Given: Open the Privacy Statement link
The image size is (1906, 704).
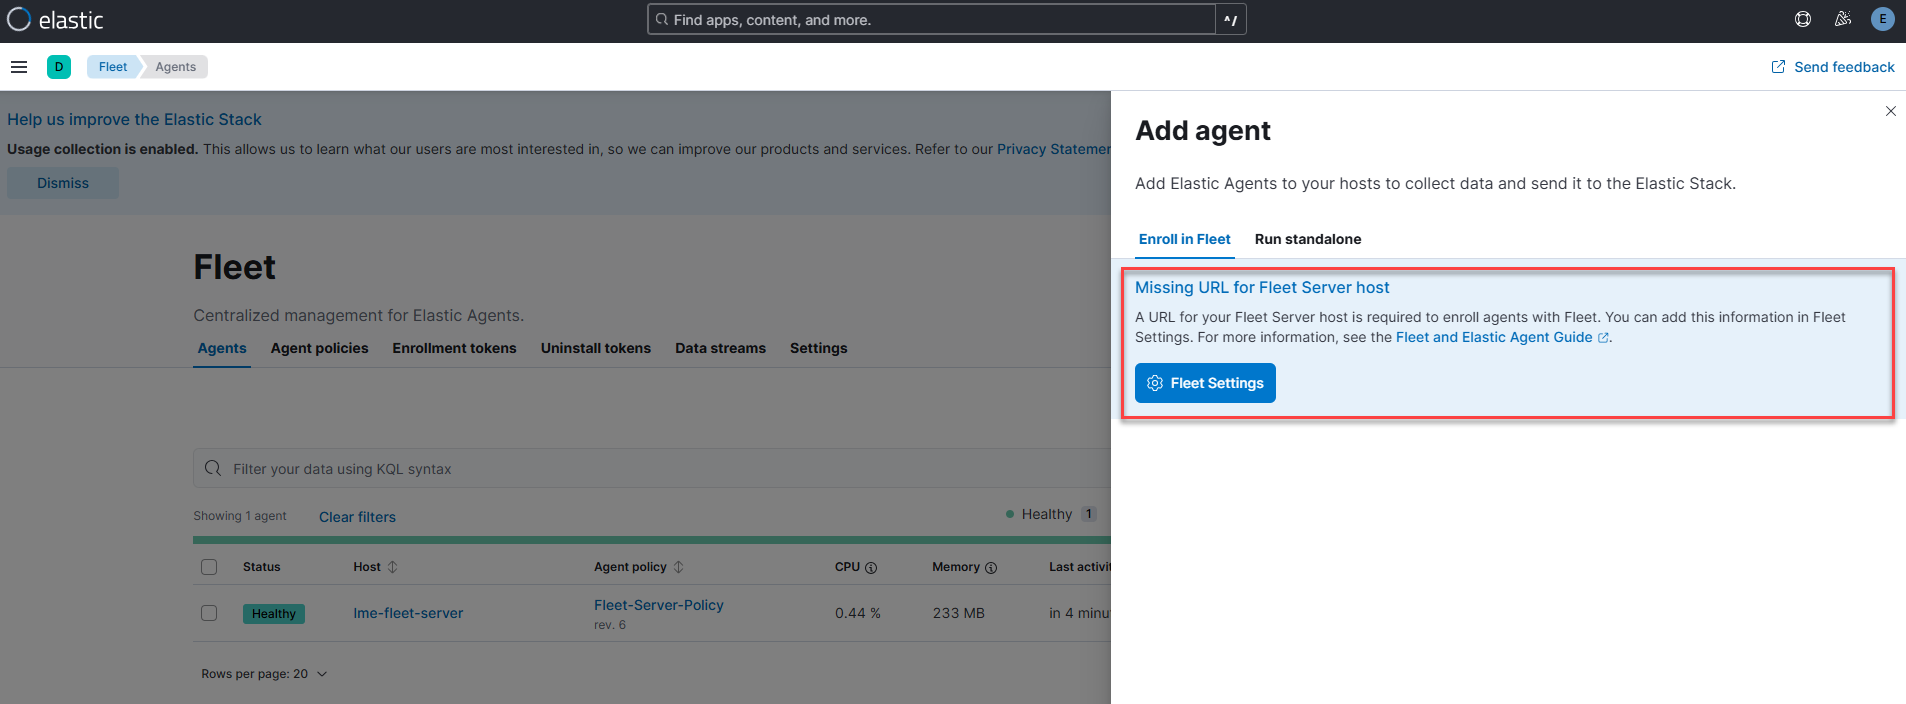Looking at the screenshot, I should point(1054,149).
